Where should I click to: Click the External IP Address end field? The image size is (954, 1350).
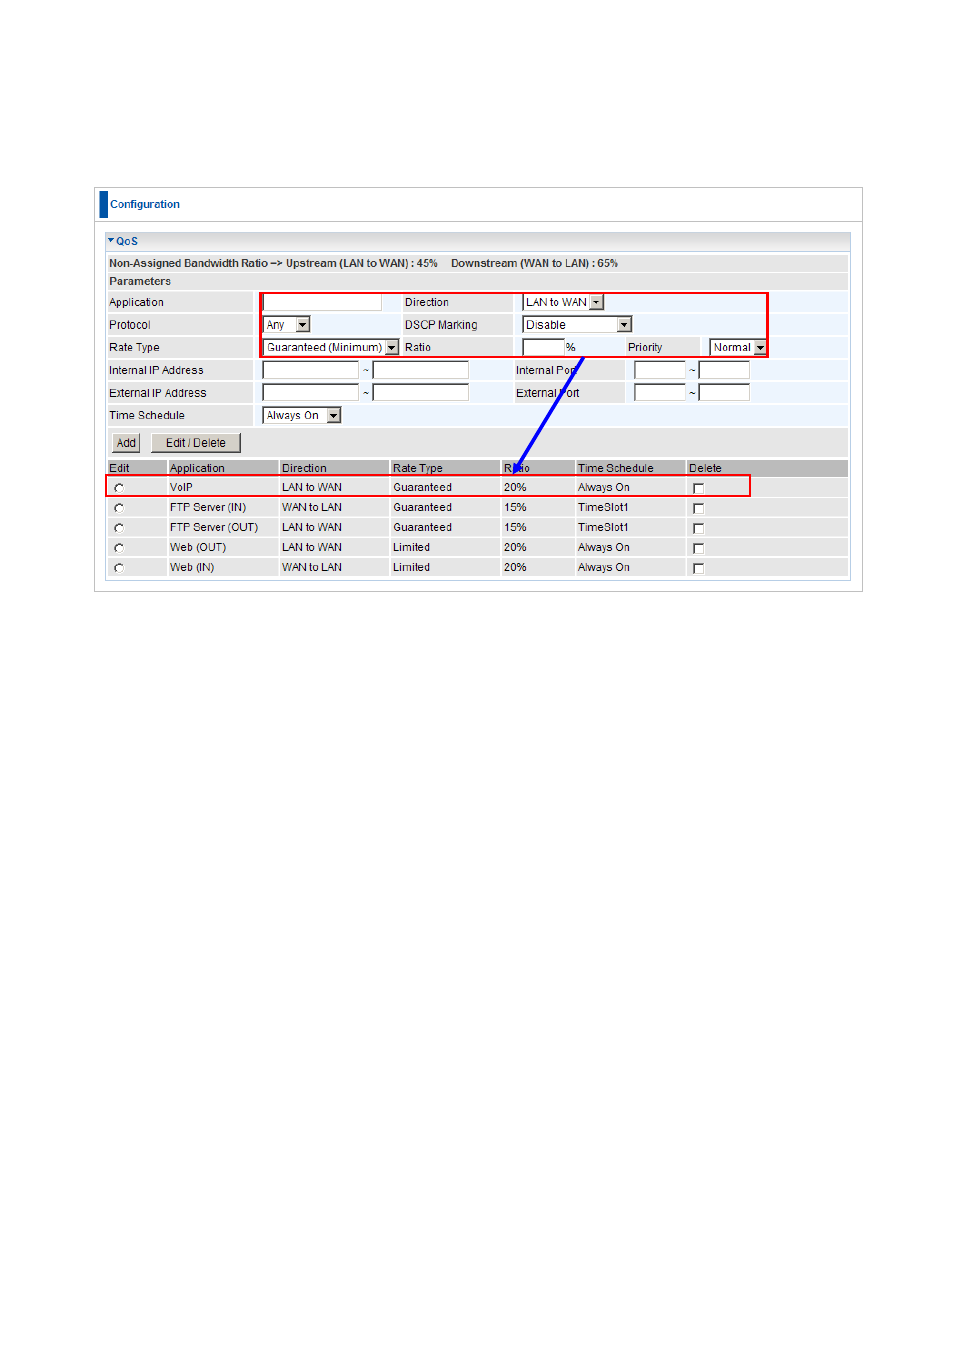(x=421, y=393)
